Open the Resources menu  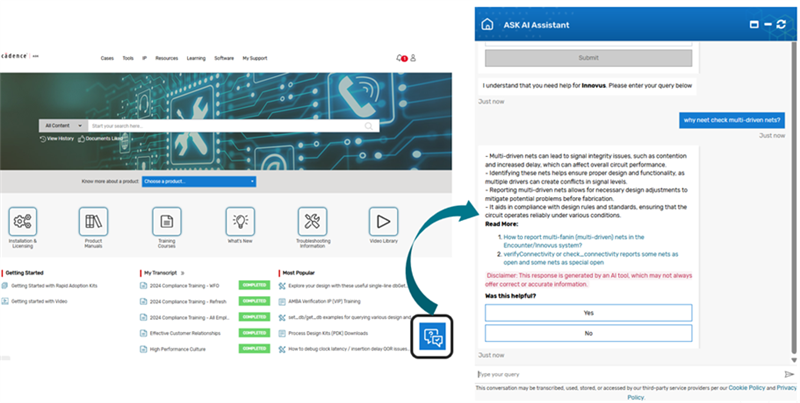[166, 58]
